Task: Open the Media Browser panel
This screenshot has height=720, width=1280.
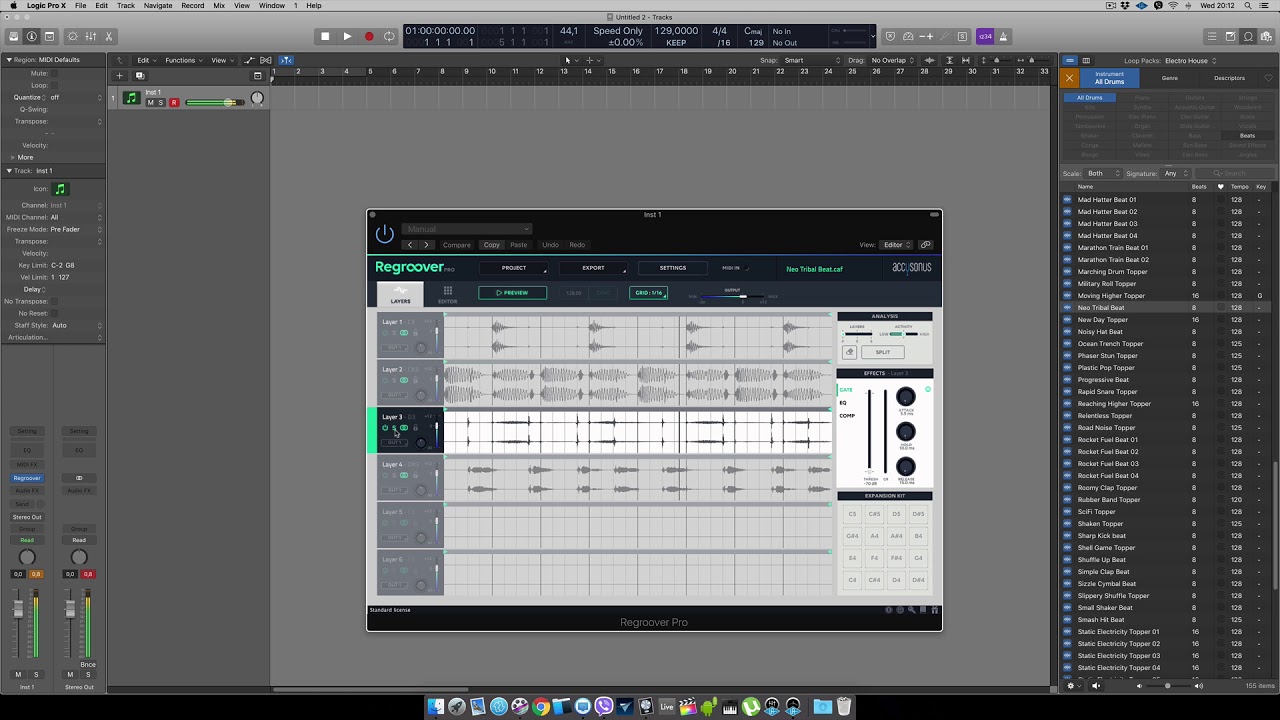Action: coord(1266,36)
